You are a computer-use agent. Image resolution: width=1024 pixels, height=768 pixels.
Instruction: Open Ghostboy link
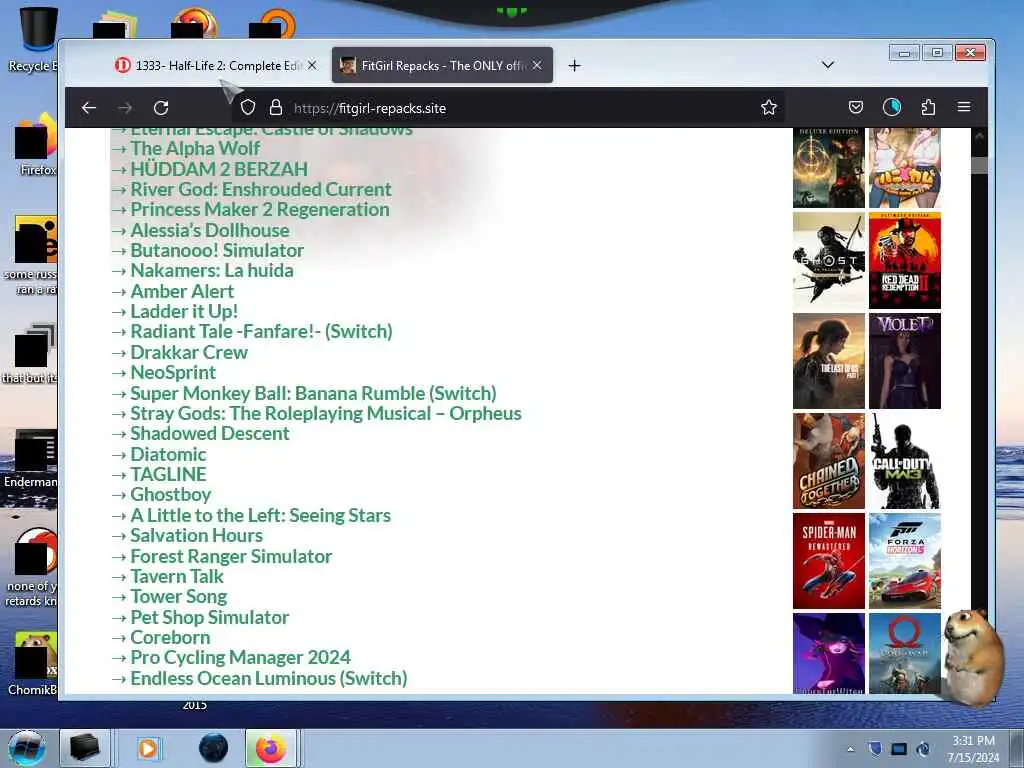170,494
